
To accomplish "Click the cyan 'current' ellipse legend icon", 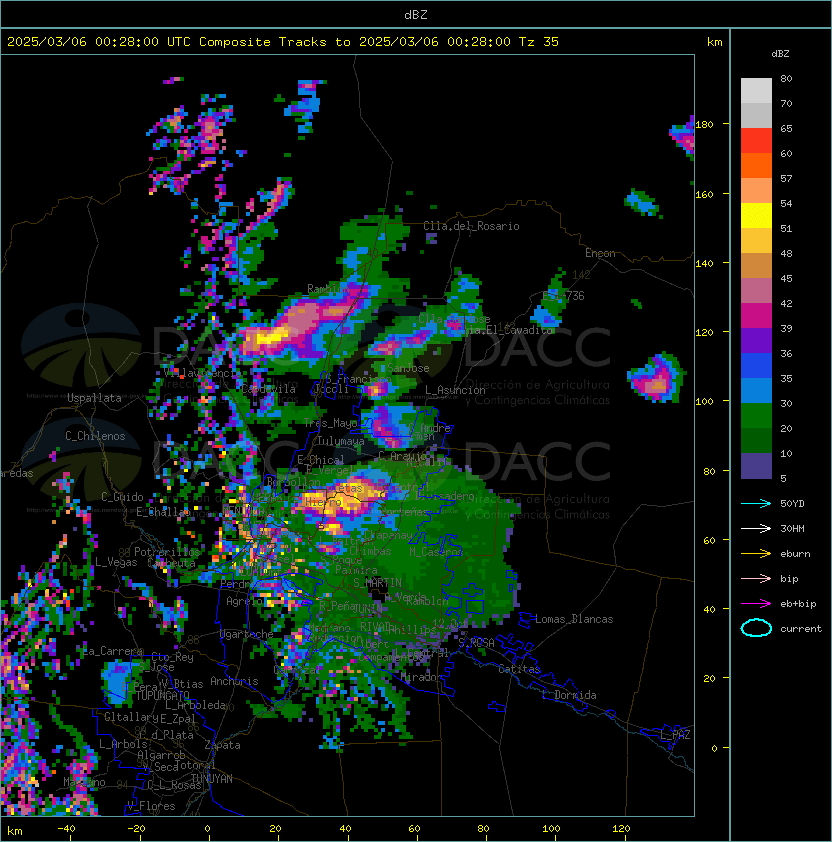I will [756, 628].
